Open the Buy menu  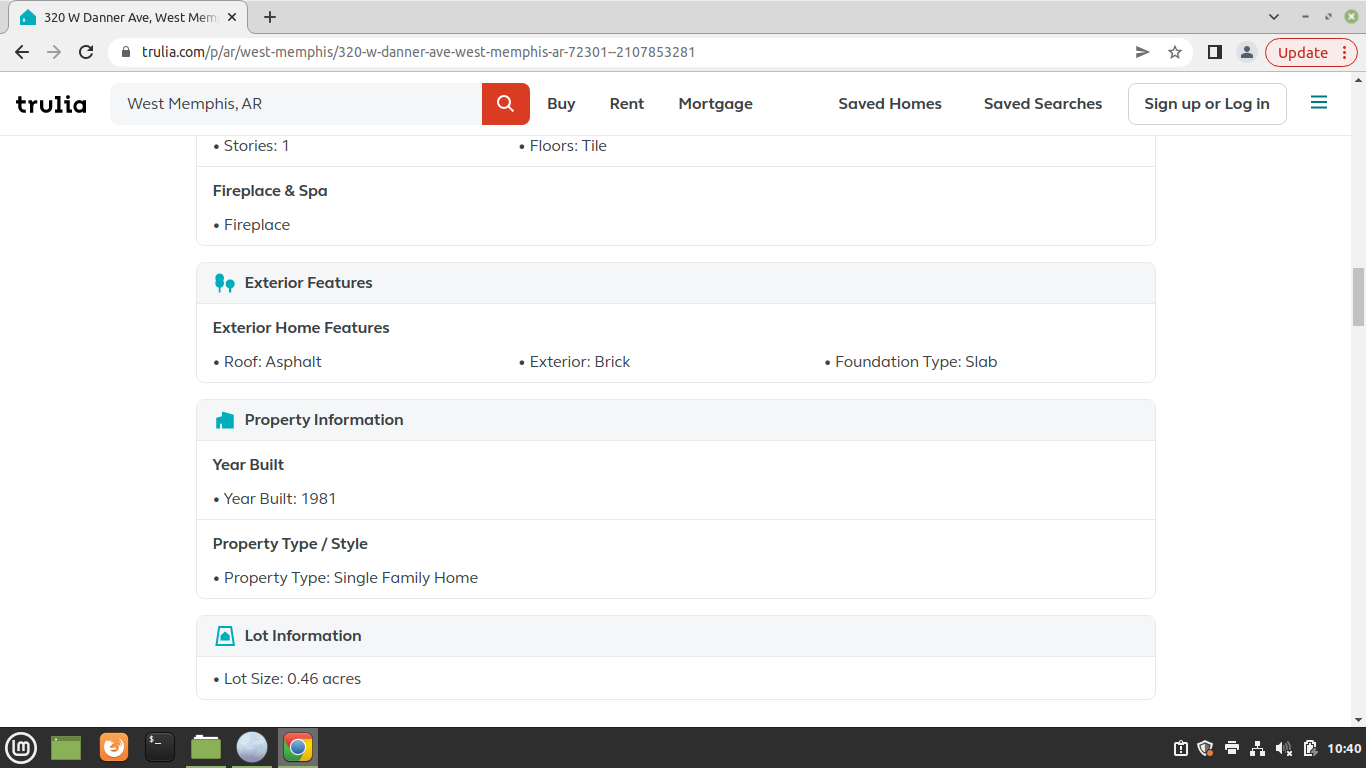pos(561,104)
